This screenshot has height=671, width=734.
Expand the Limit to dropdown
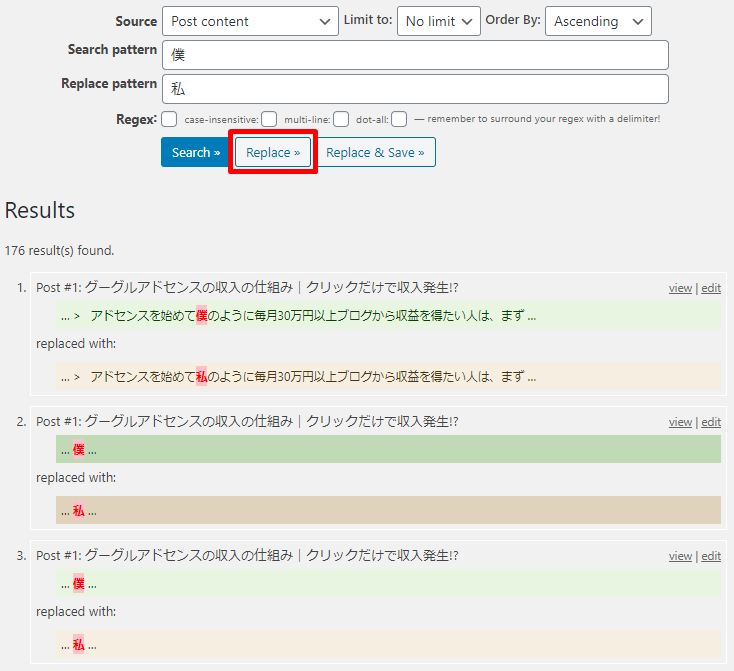pos(438,21)
